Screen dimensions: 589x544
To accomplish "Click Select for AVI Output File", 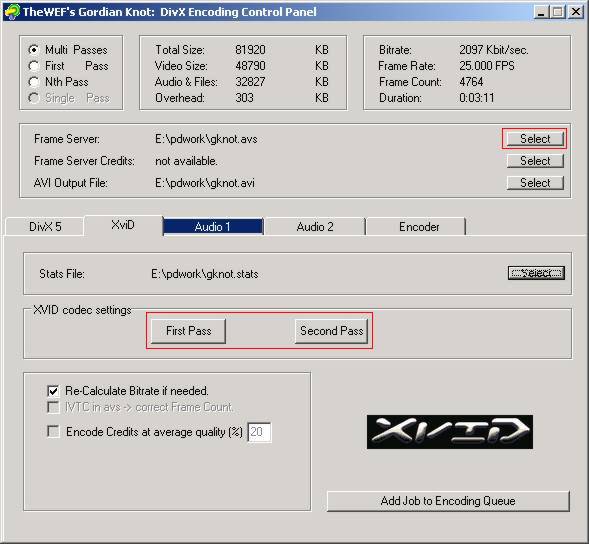I will click(x=535, y=183).
